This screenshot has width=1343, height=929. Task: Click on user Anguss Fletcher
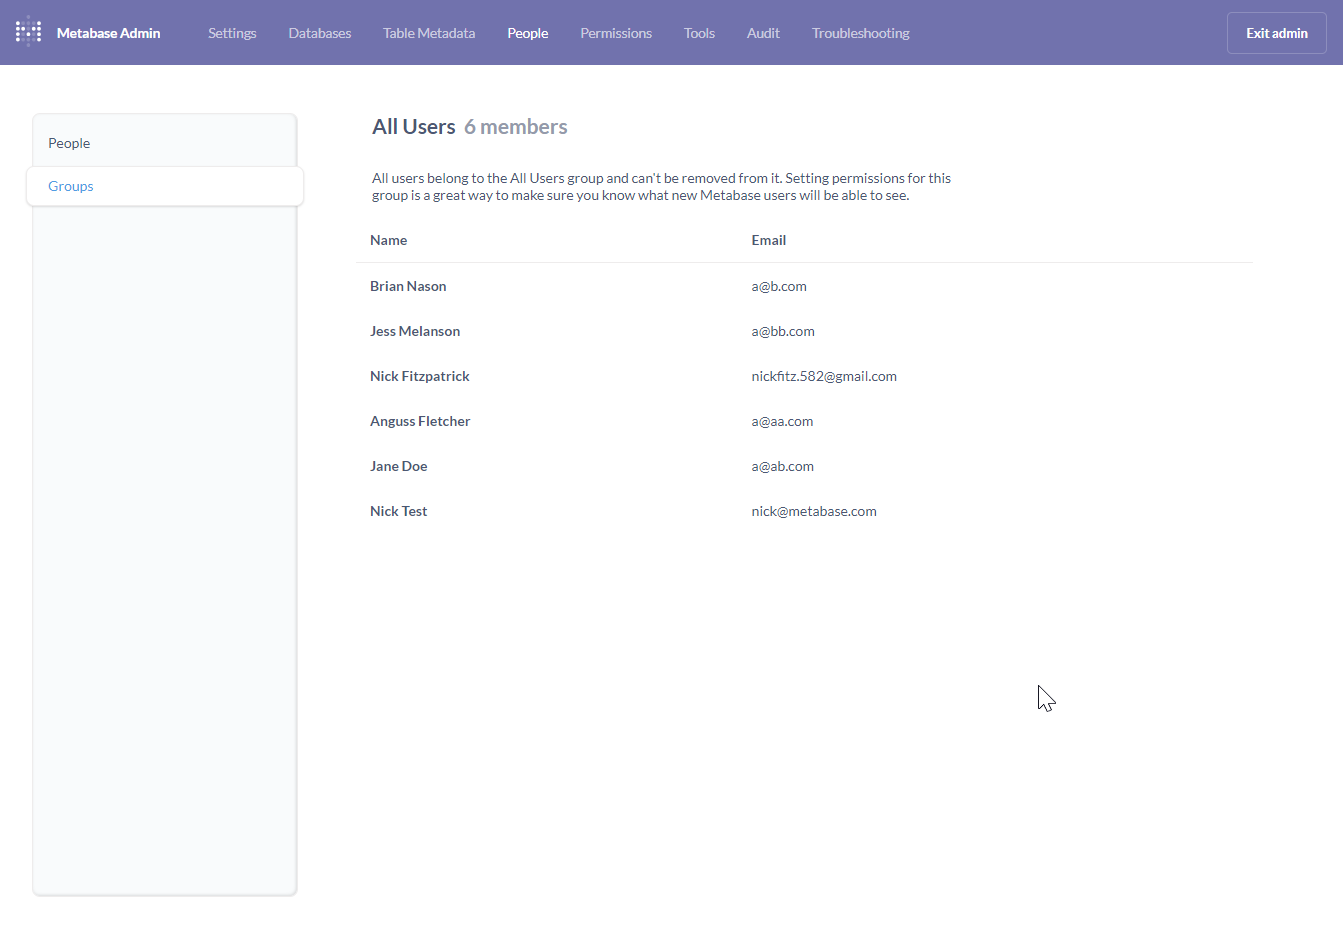420,421
